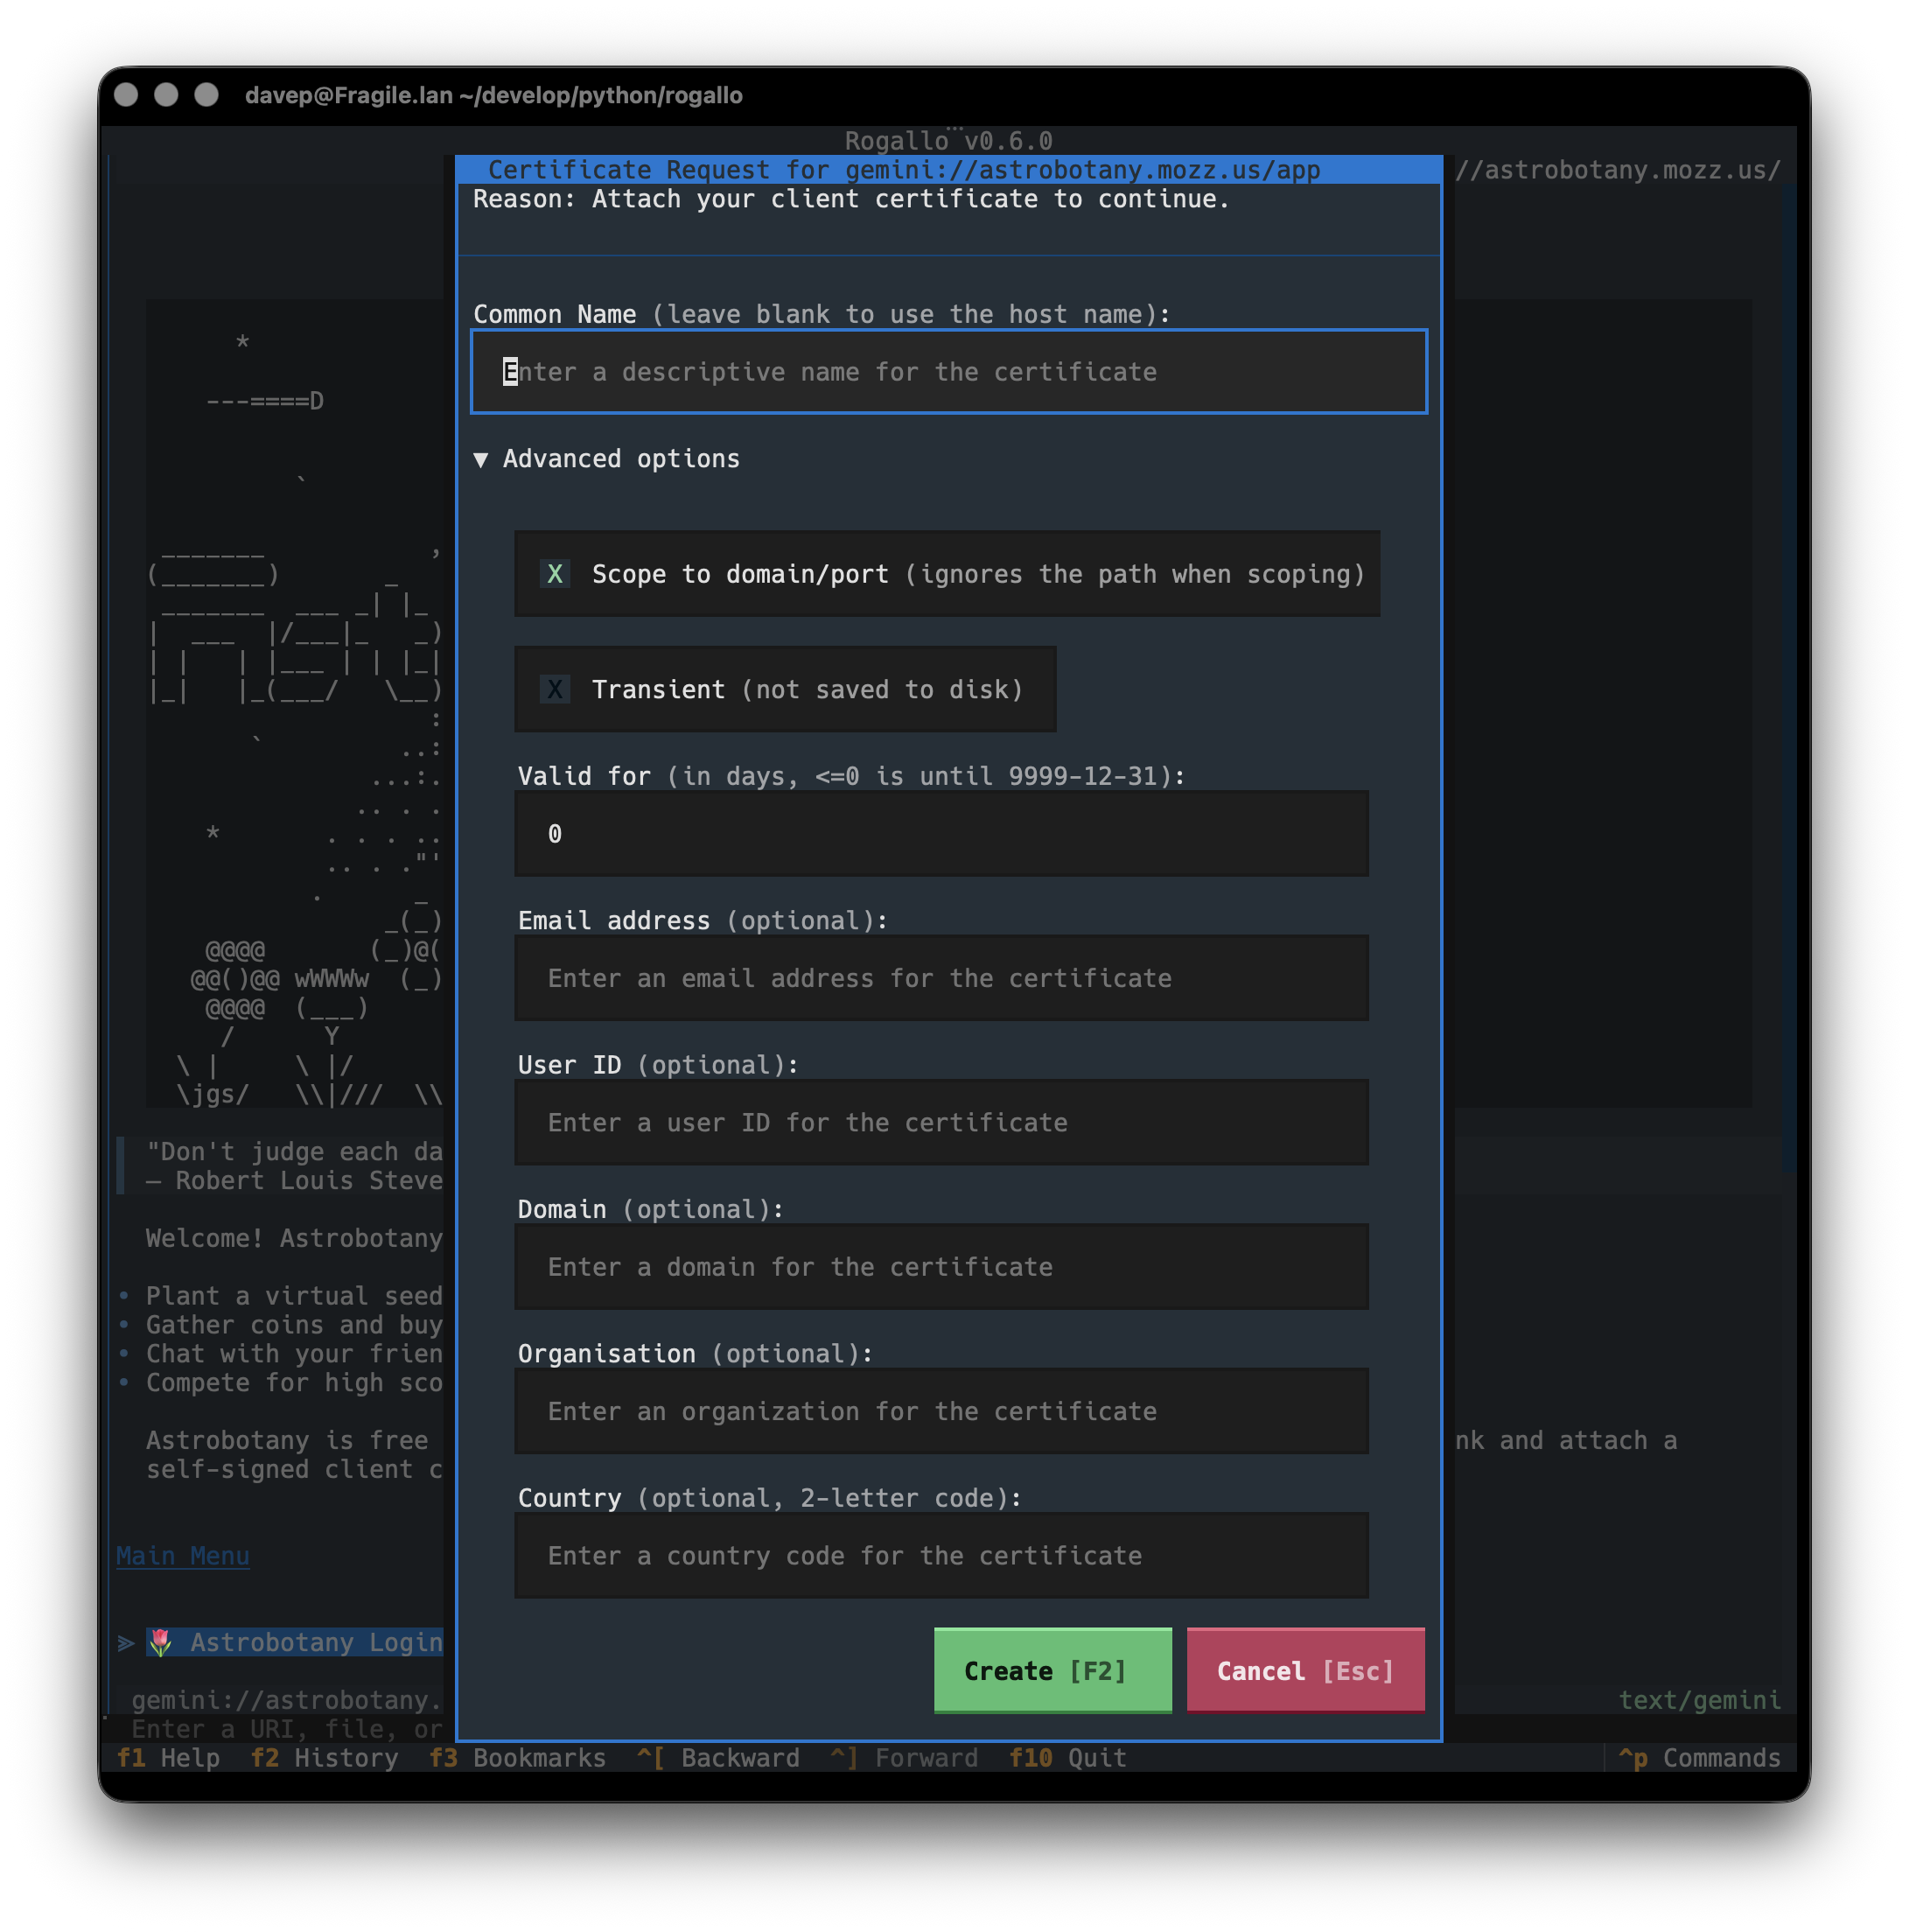Click the Organisation input field
This screenshot has width=1909, height=1932.
(x=941, y=1411)
